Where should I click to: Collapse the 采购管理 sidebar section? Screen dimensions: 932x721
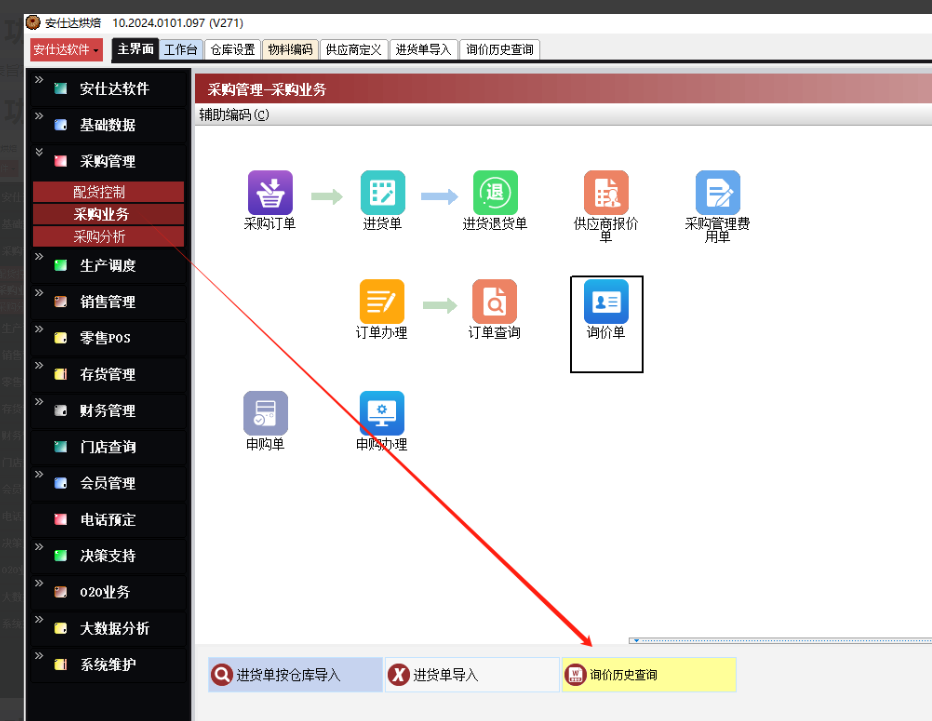[x=39, y=152]
